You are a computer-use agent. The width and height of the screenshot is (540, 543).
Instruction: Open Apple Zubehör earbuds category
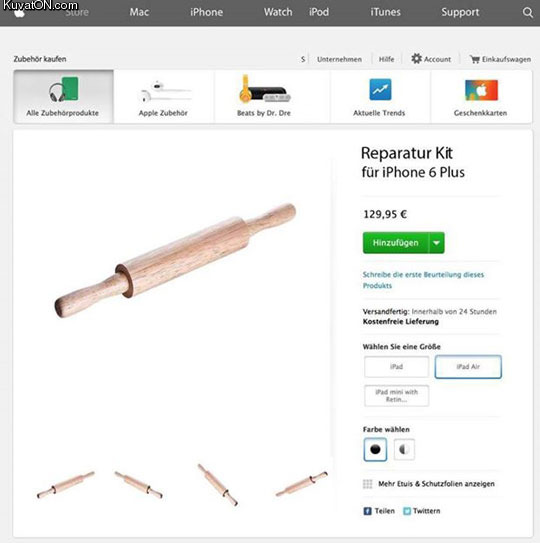click(x=163, y=96)
